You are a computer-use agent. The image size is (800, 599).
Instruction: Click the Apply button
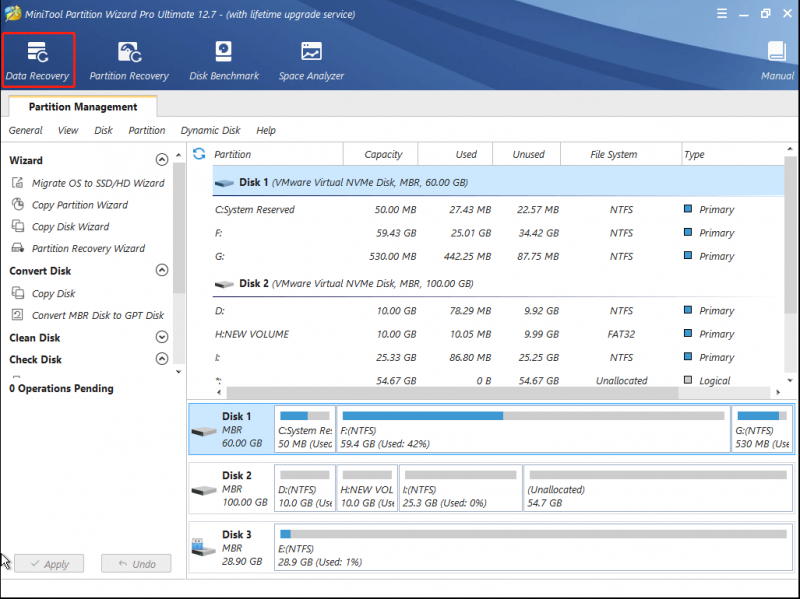pyautogui.click(x=49, y=564)
